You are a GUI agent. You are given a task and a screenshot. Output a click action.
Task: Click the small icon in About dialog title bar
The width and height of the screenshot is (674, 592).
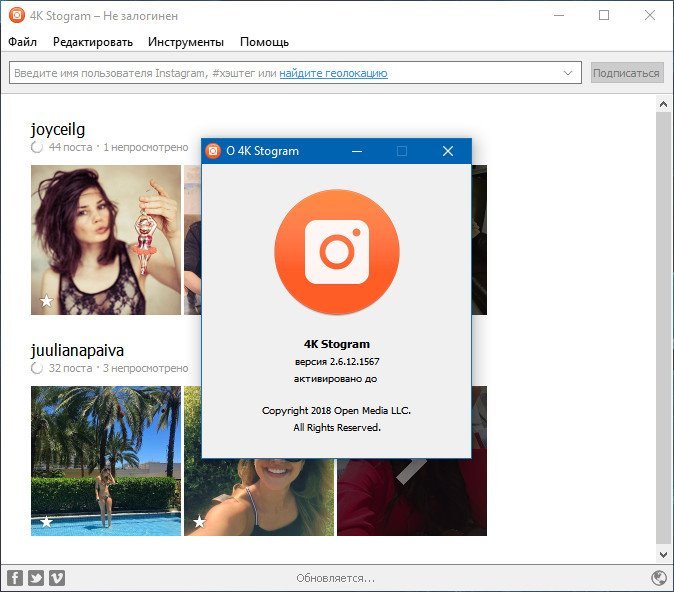[x=213, y=151]
